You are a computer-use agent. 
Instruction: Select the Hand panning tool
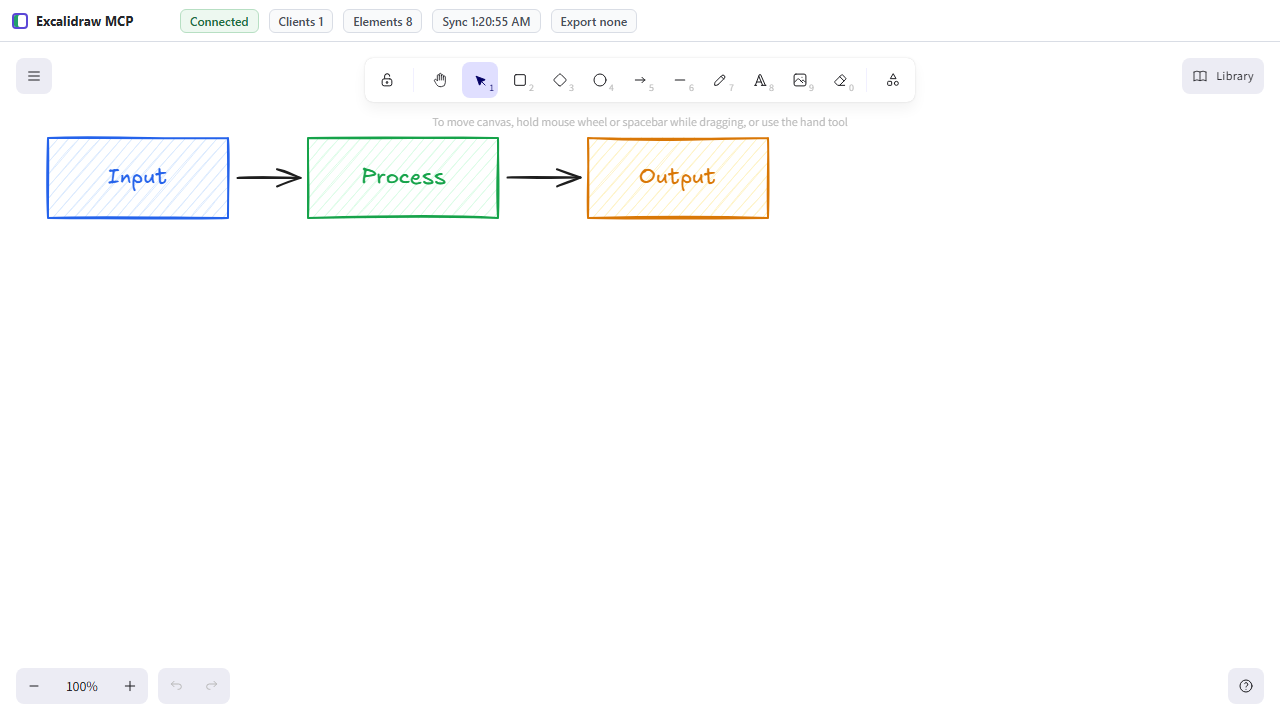[x=440, y=80]
